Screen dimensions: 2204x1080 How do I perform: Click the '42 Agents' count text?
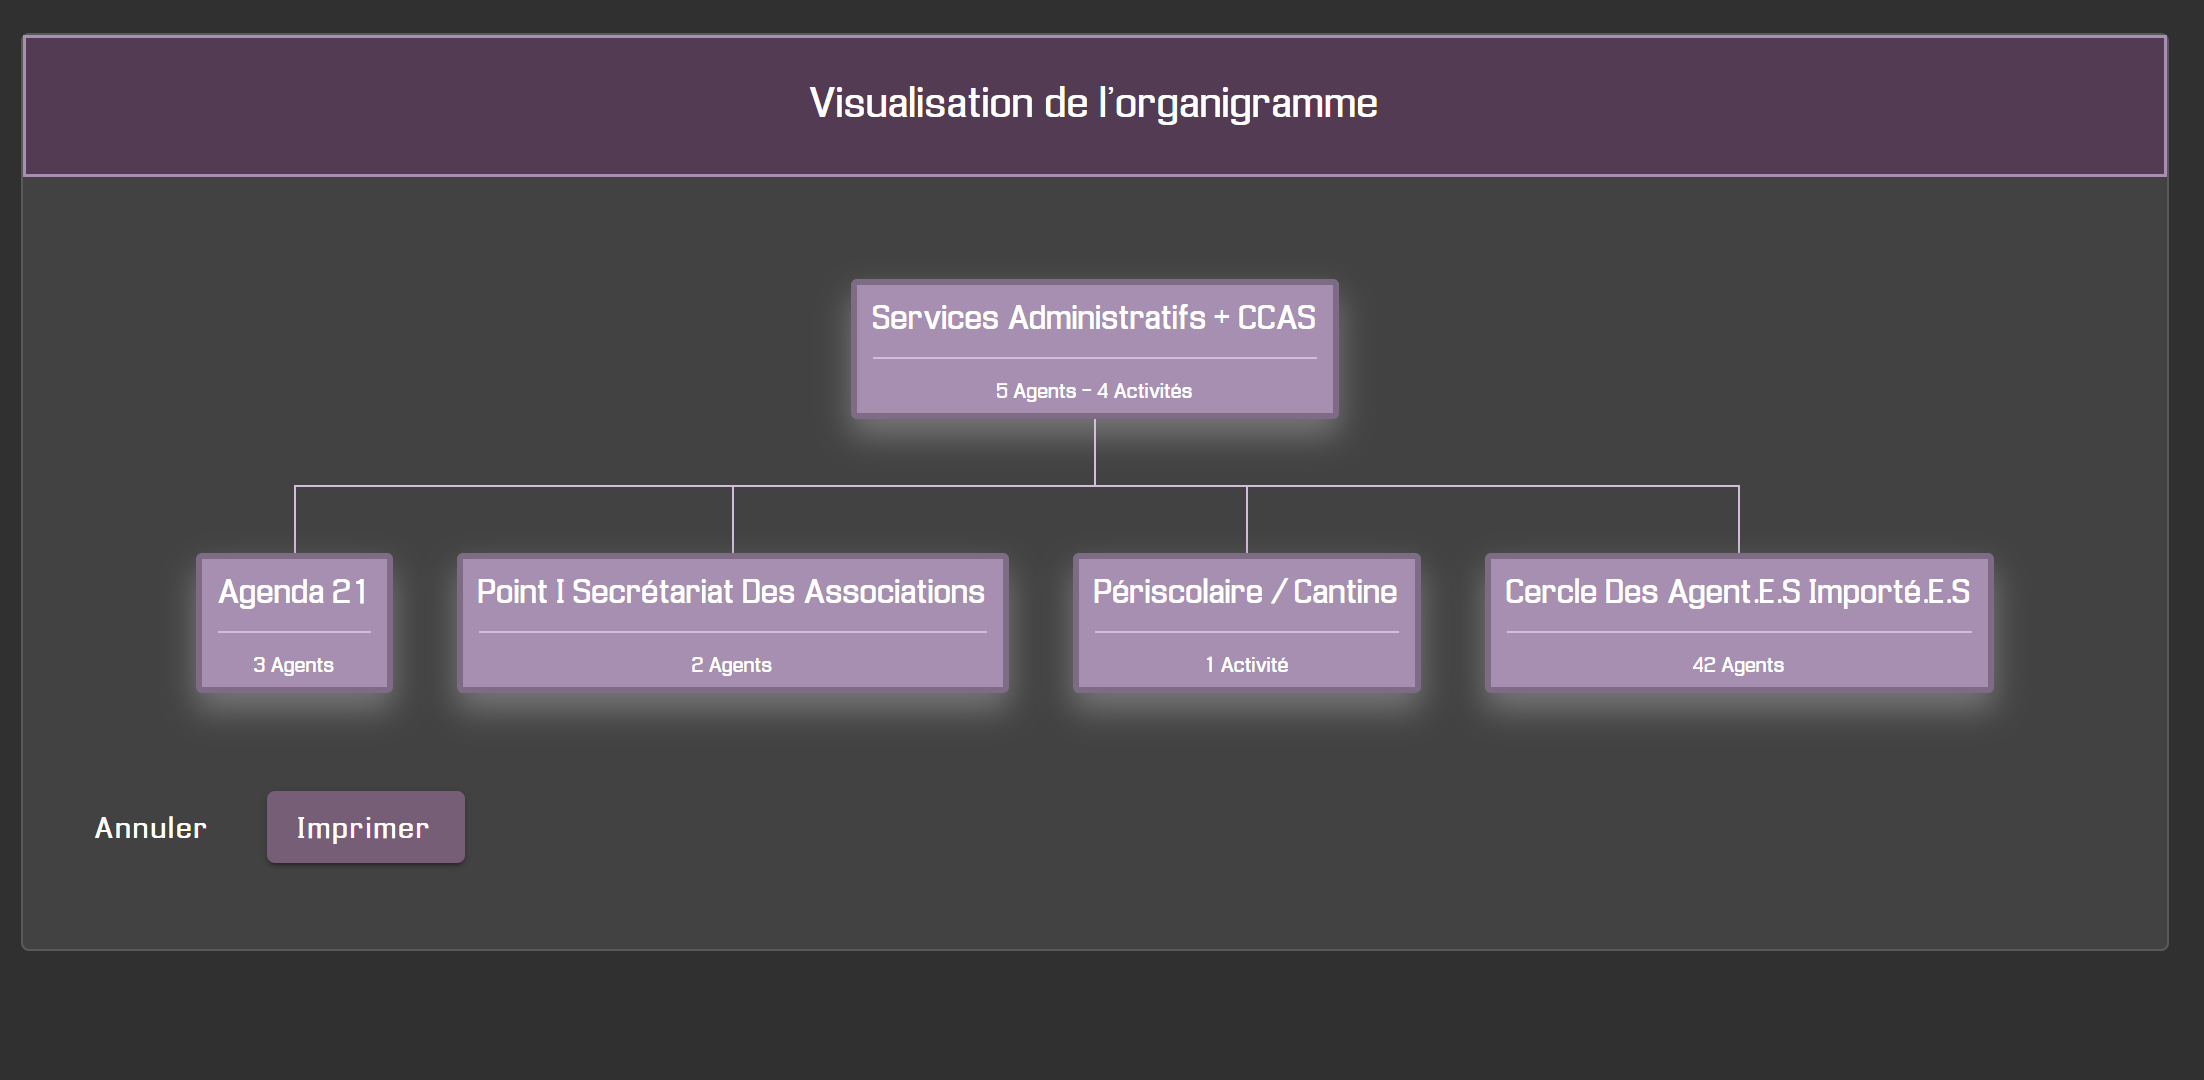(1738, 665)
